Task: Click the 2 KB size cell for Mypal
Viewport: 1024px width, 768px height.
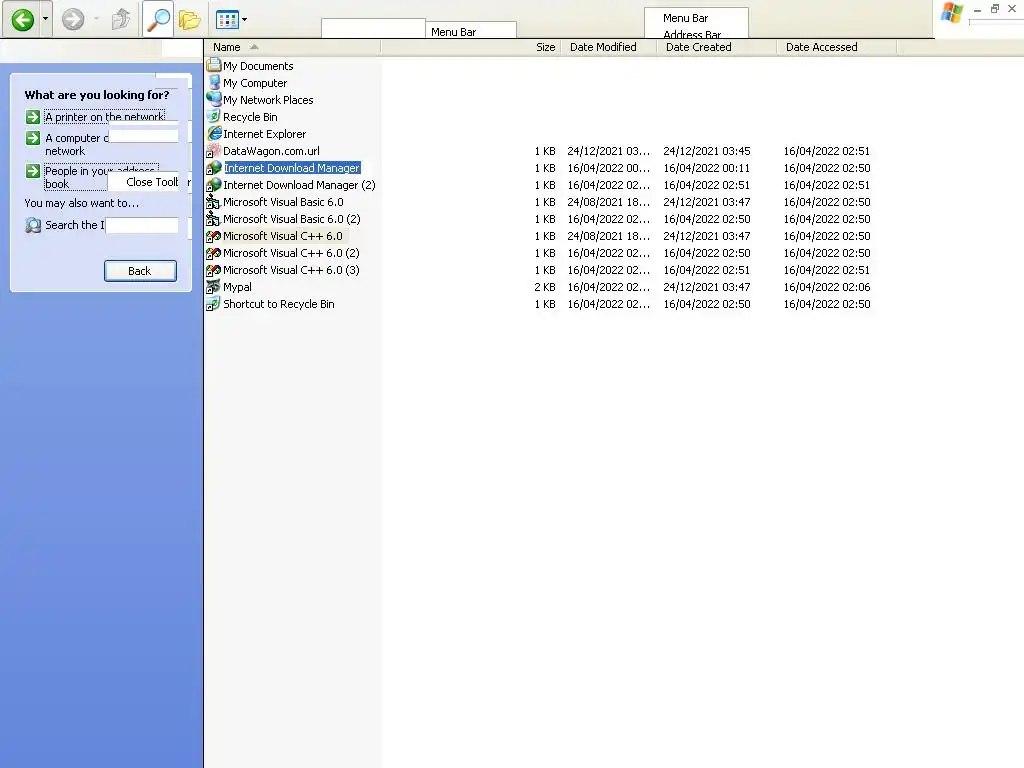Action: pos(545,287)
